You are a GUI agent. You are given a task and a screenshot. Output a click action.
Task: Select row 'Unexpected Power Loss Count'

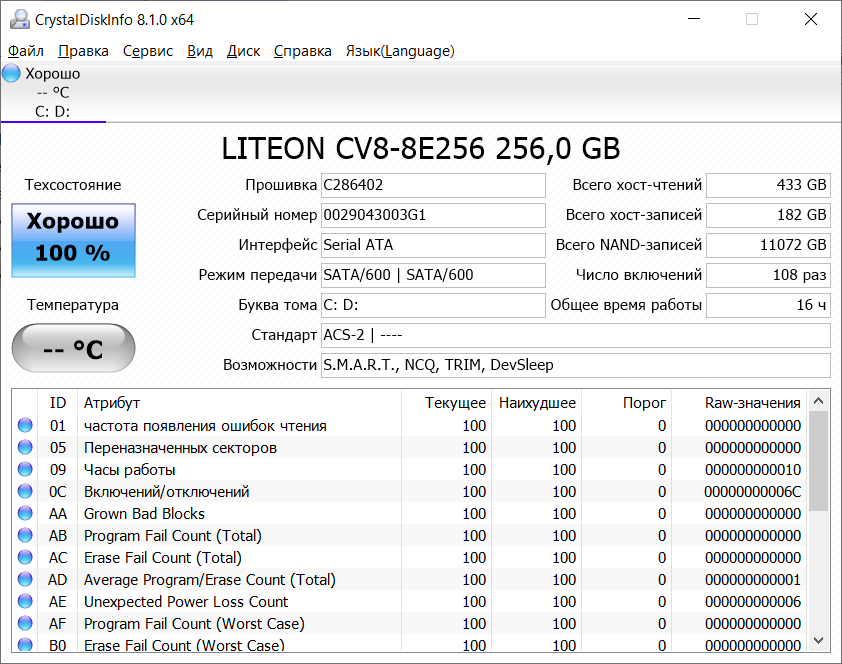tap(410, 602)
